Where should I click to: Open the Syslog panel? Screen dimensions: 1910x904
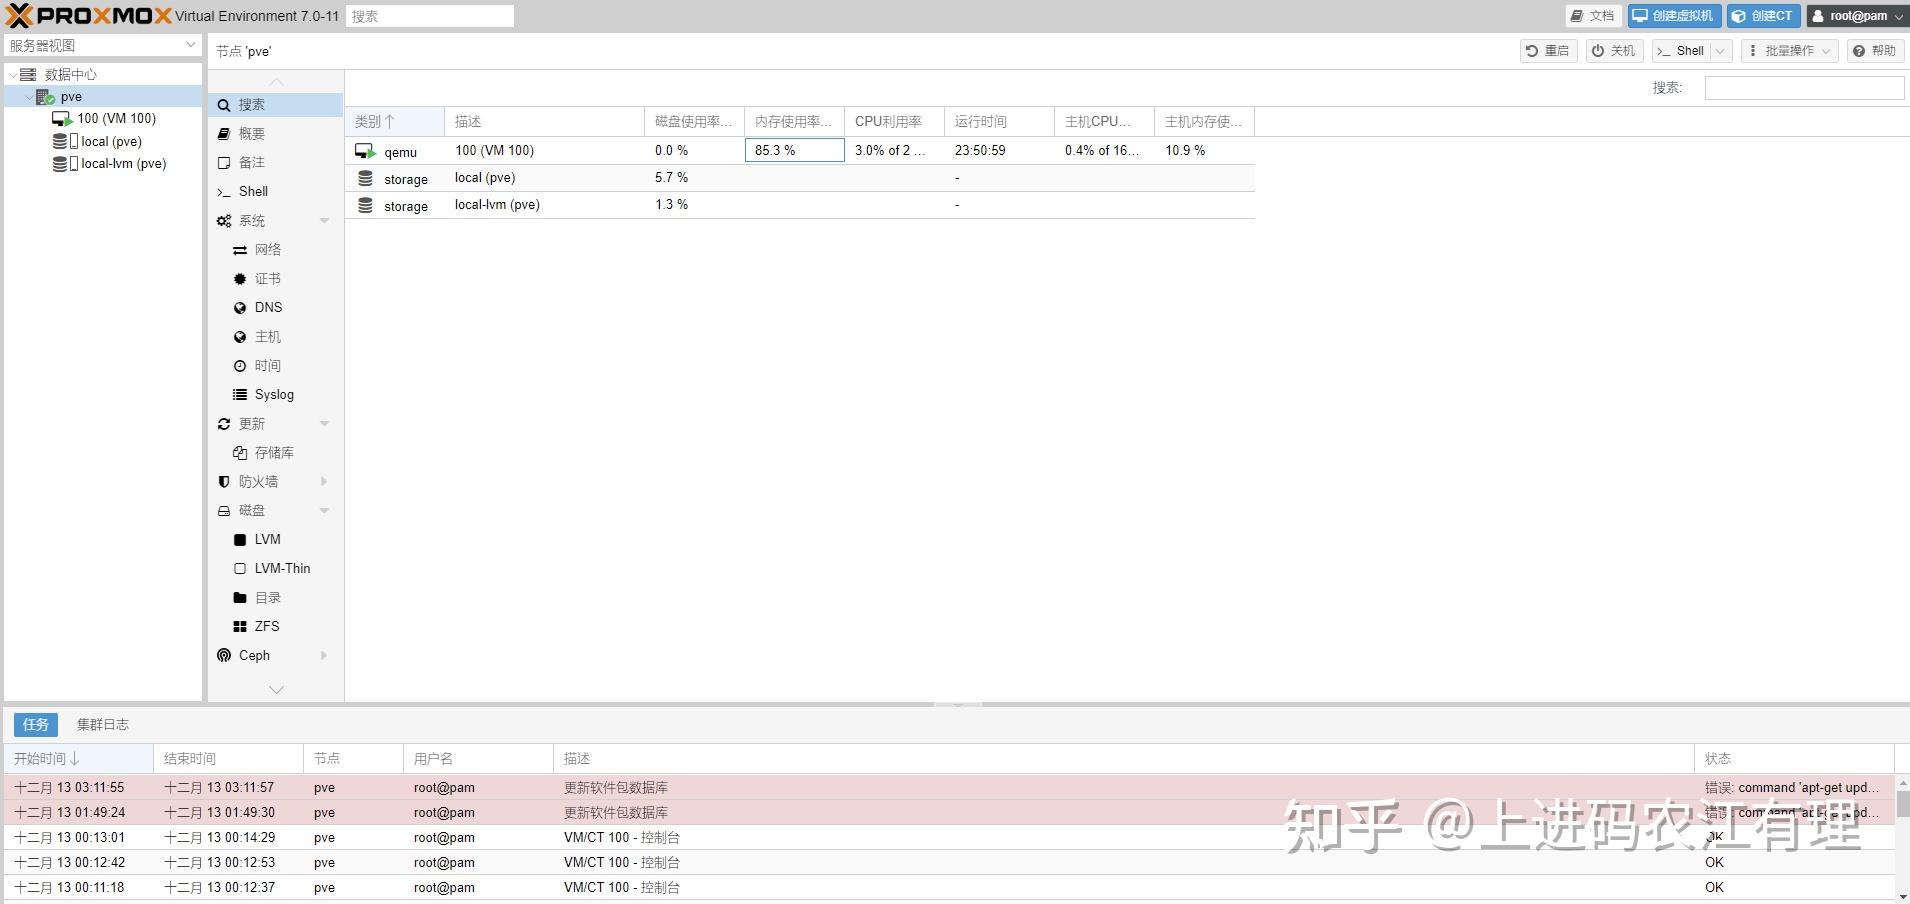[x=274, y=394]
